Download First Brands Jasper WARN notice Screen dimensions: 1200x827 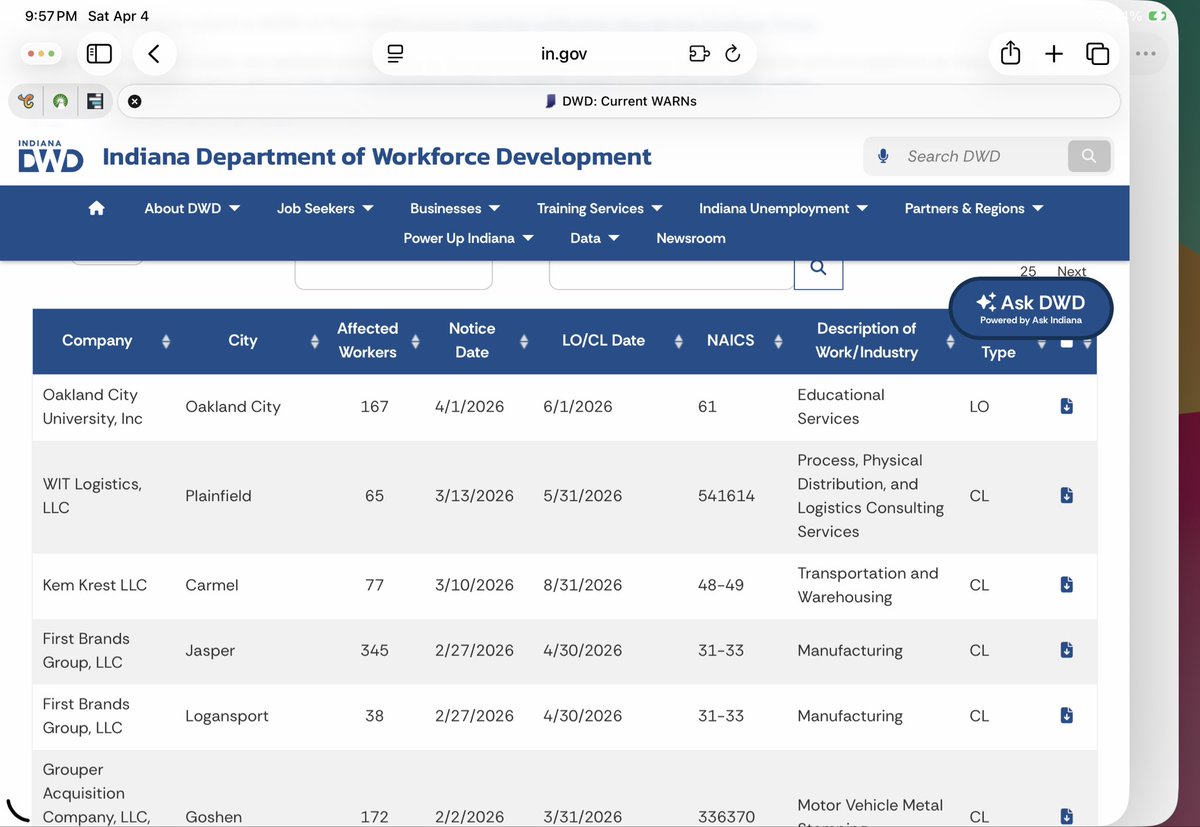pos(1066,650)
